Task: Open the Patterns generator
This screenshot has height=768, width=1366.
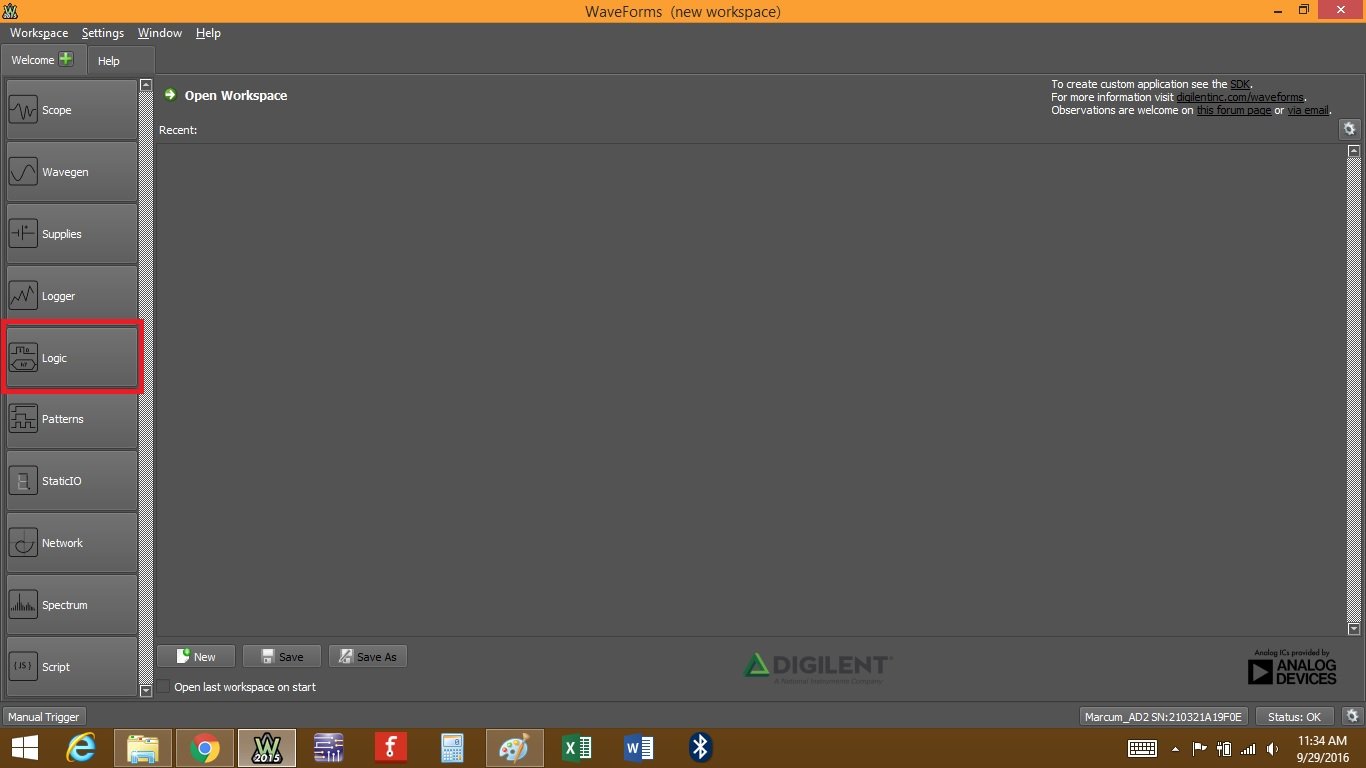Action: pos(72,419)
